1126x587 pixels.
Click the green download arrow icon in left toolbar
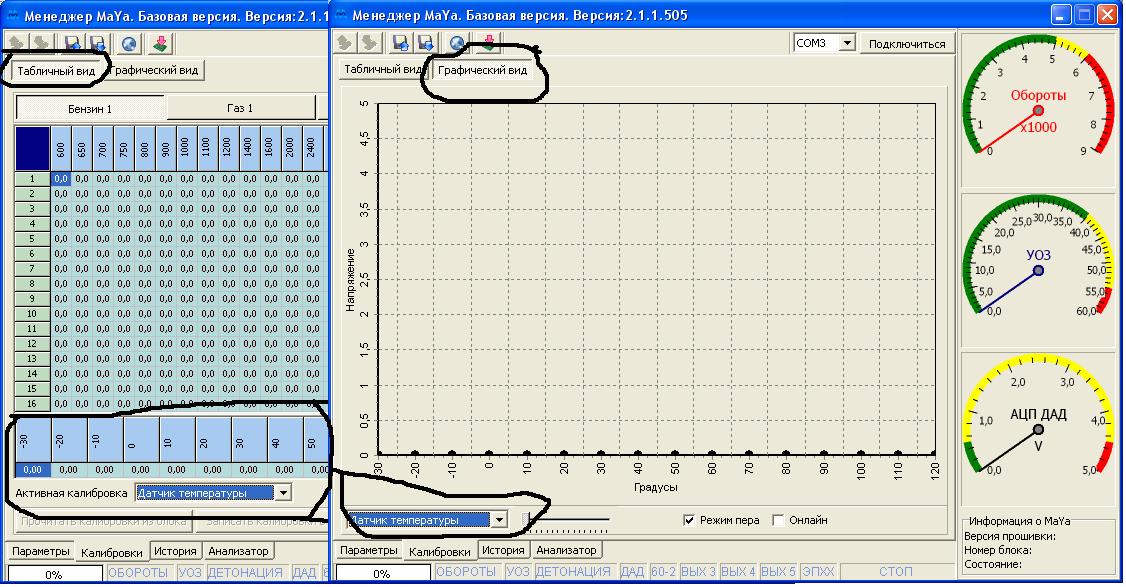point(160,44)
